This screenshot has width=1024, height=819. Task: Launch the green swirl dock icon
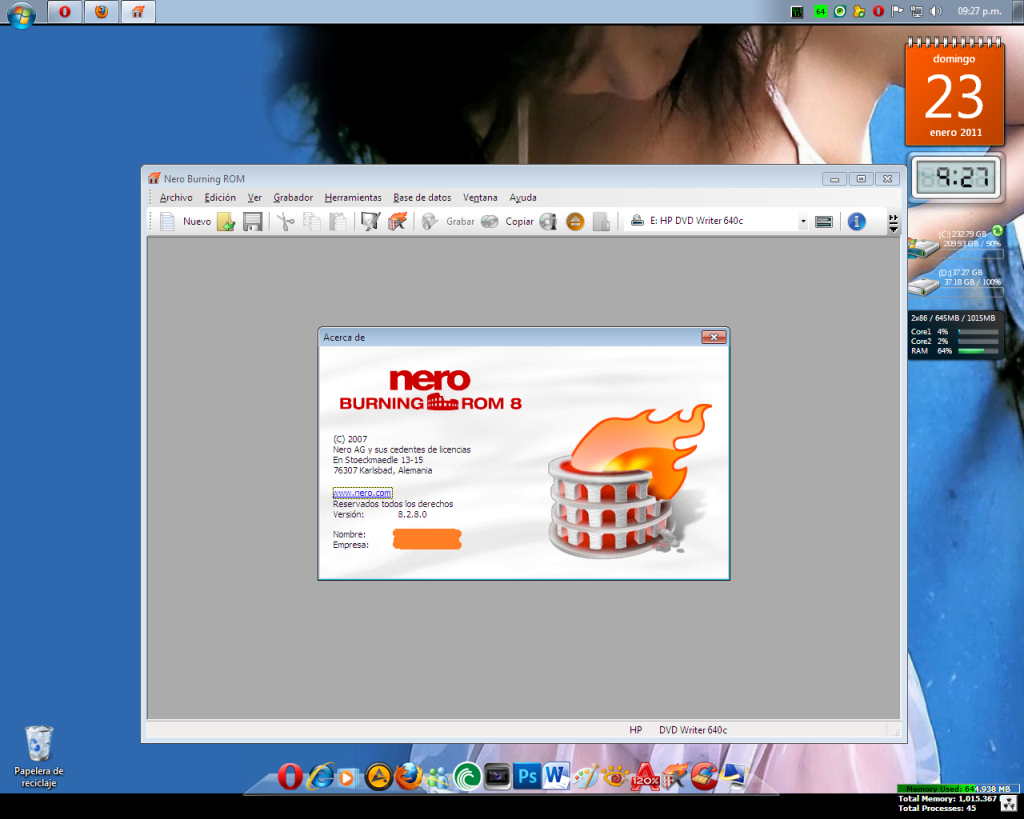coord(468,777)
